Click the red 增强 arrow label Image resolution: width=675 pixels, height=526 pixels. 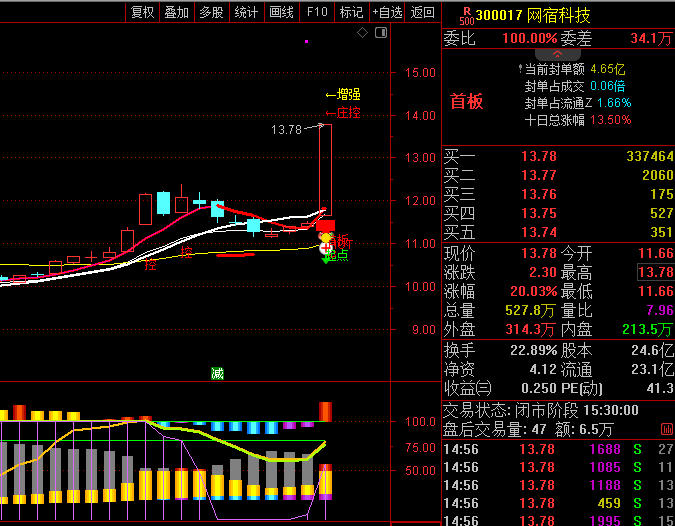(x=343, y=95)
